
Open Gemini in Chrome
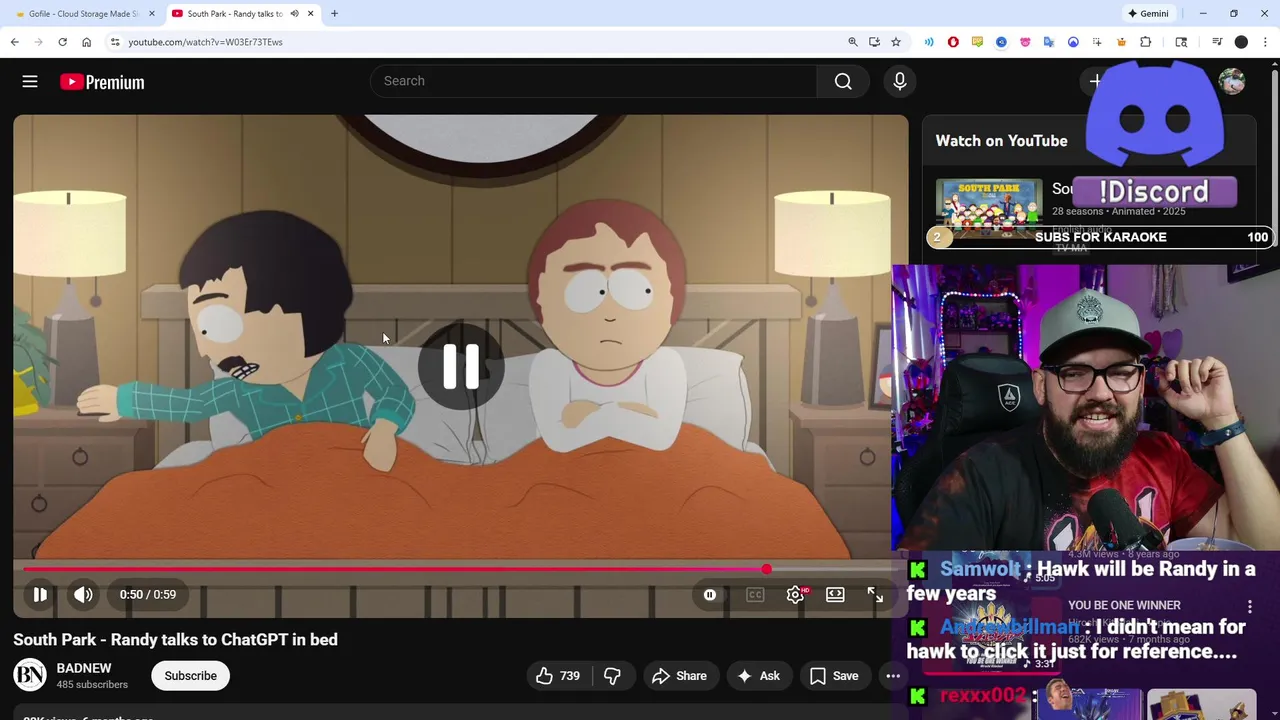pos(1148,14)
